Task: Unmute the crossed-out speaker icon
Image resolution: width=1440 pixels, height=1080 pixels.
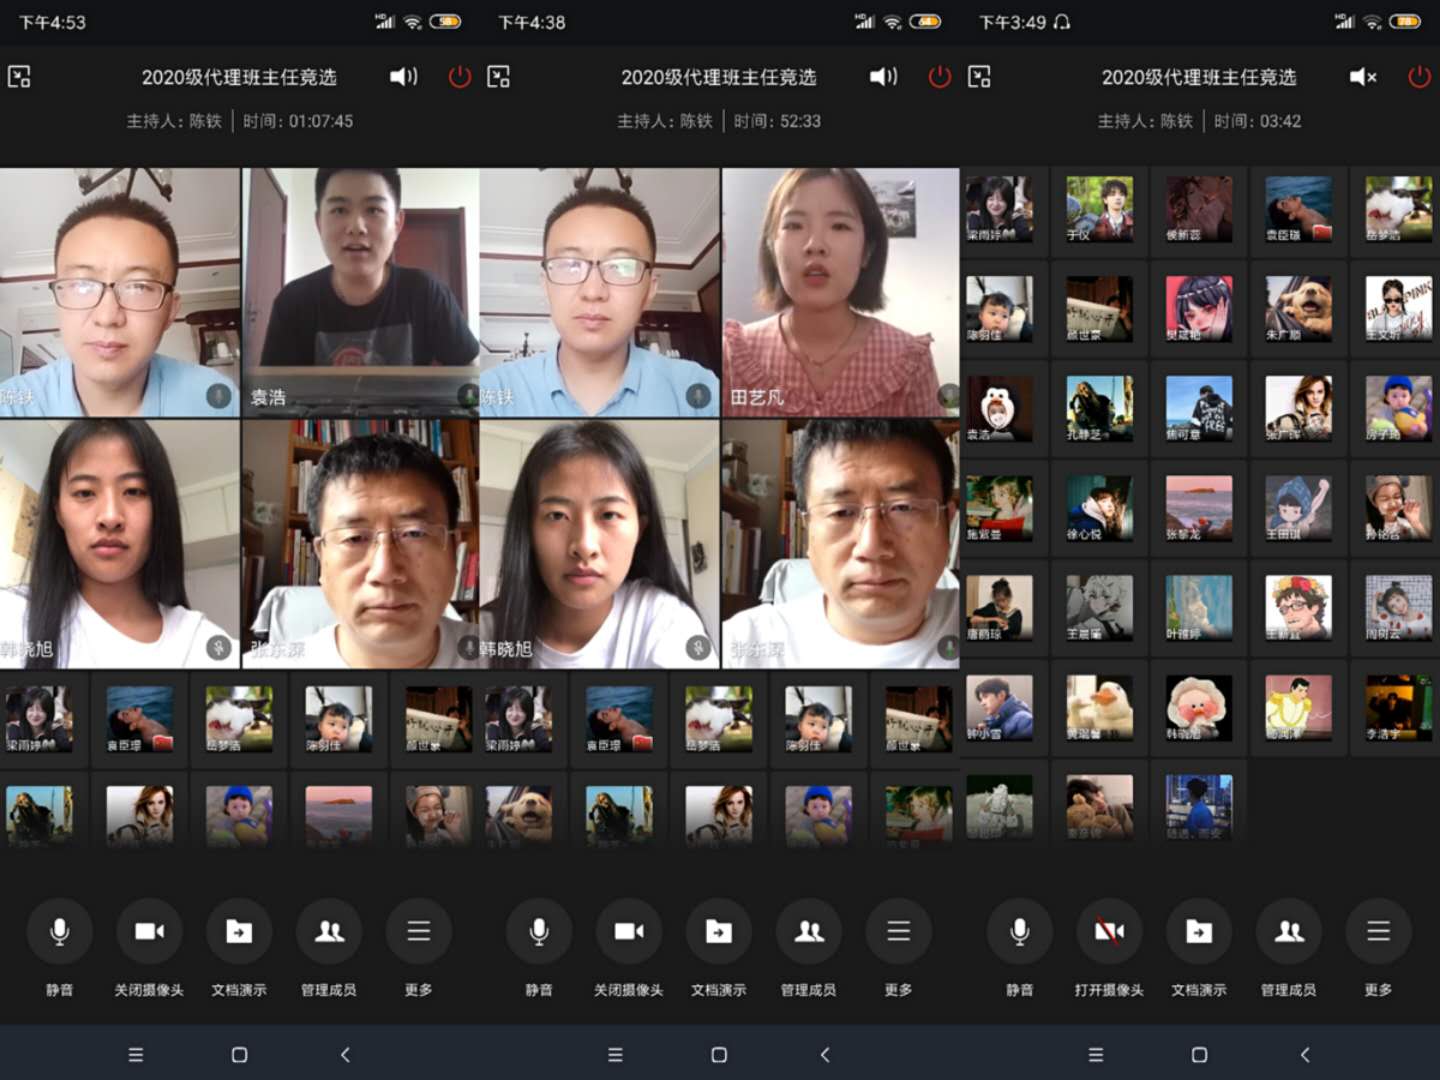Action: click(x=1363, y=77)
